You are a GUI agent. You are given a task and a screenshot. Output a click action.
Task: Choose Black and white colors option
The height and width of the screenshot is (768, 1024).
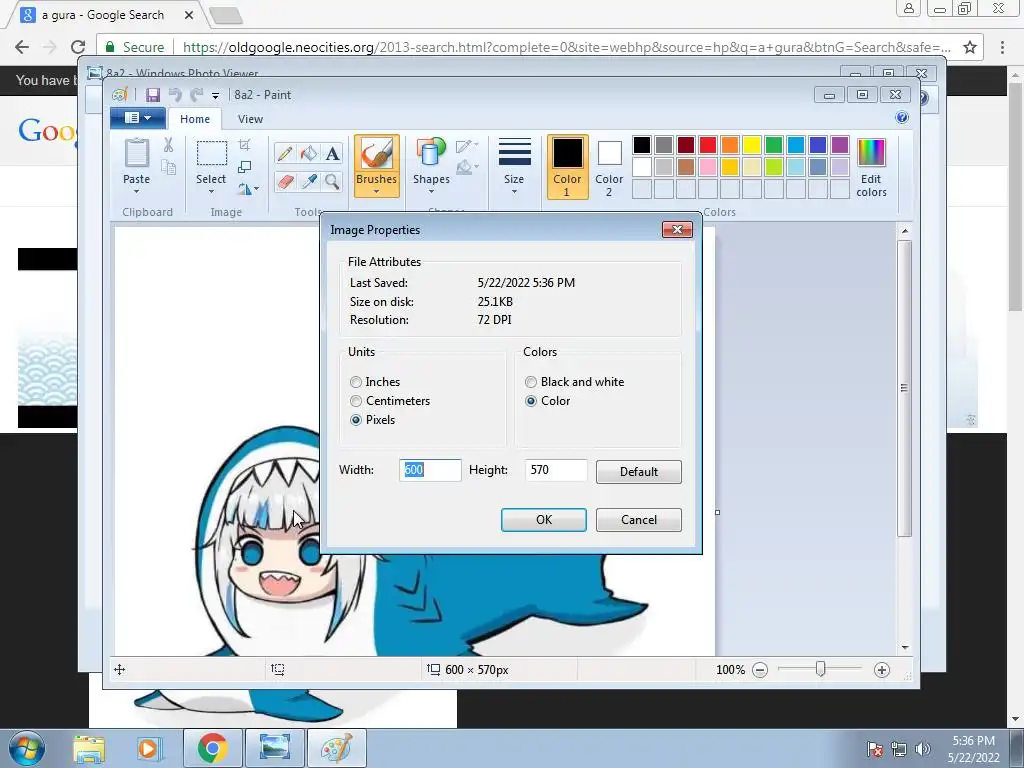(575, 382)
